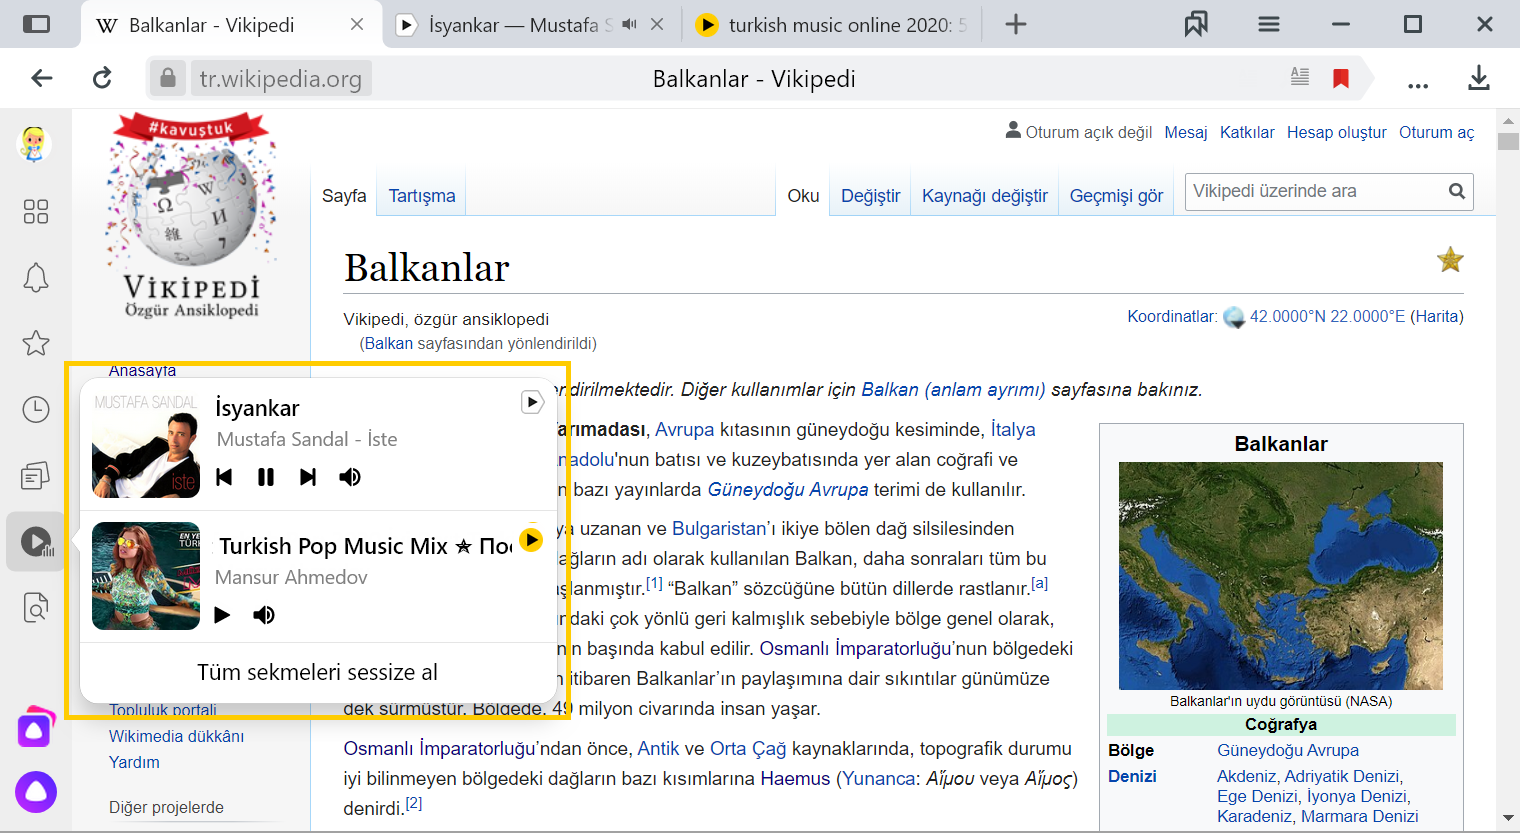This screenshot has height=833, width=1520.
Task: Open the three-dot page menu
Action: tap(1418, 84)
